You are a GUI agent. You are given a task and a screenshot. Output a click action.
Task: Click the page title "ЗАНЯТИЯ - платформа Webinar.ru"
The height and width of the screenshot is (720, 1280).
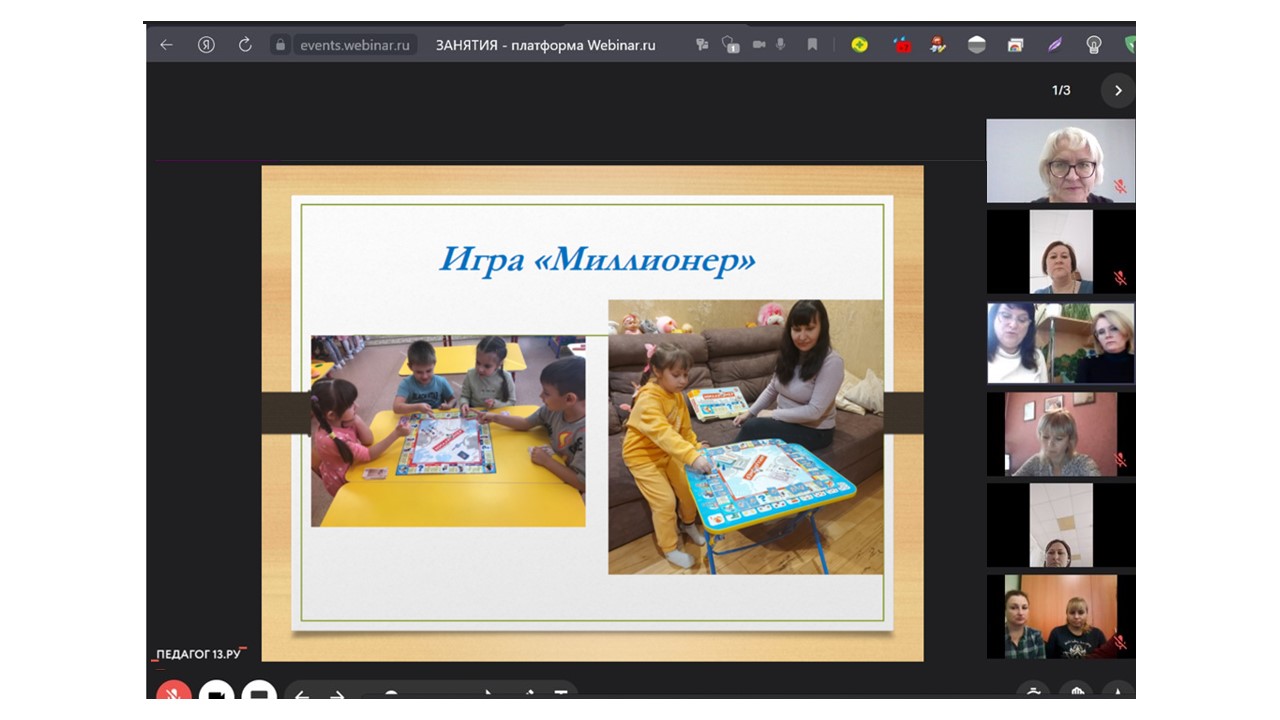pos(545,45)
